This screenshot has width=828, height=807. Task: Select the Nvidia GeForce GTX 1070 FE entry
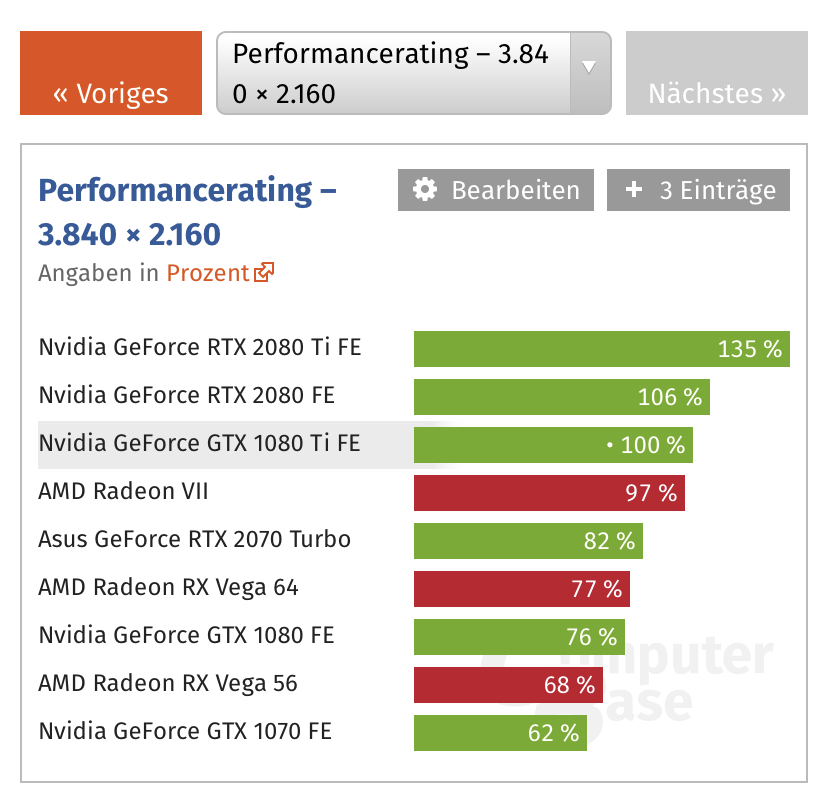[x=185, y=731]
